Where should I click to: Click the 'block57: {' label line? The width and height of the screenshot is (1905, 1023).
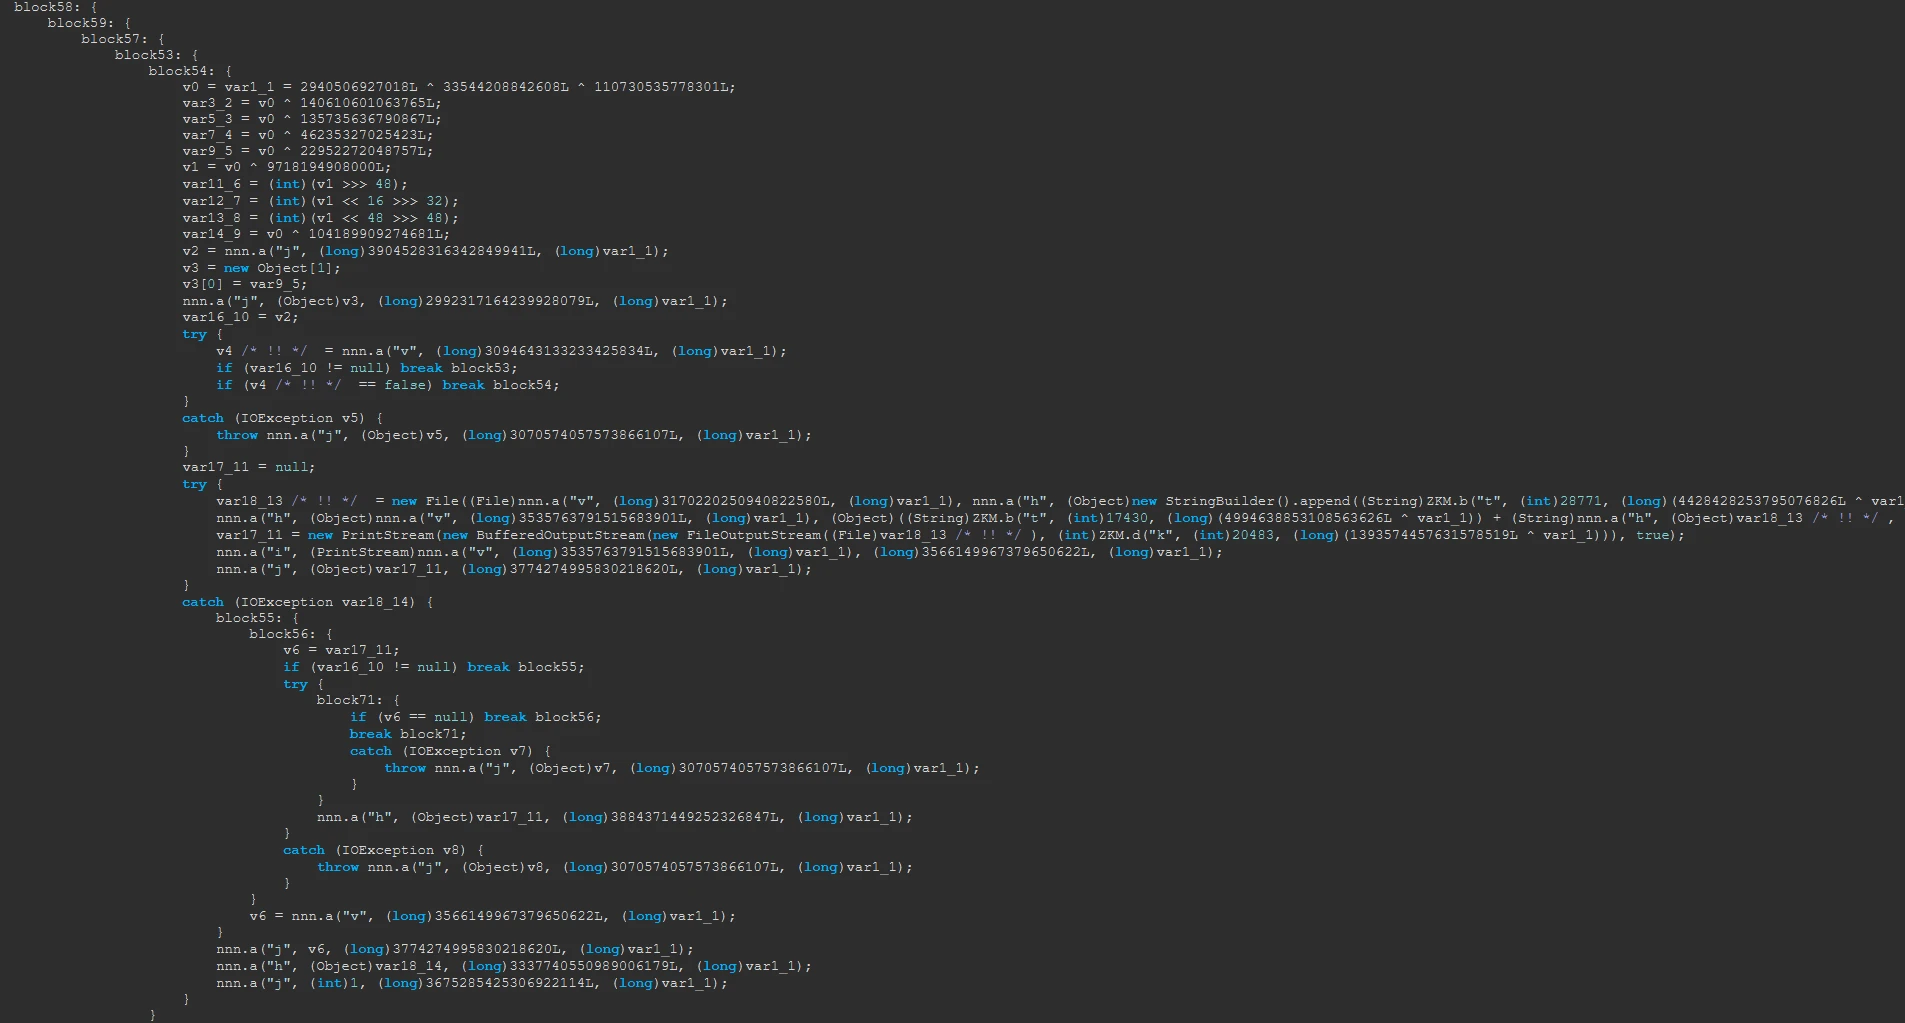(123, 39)
